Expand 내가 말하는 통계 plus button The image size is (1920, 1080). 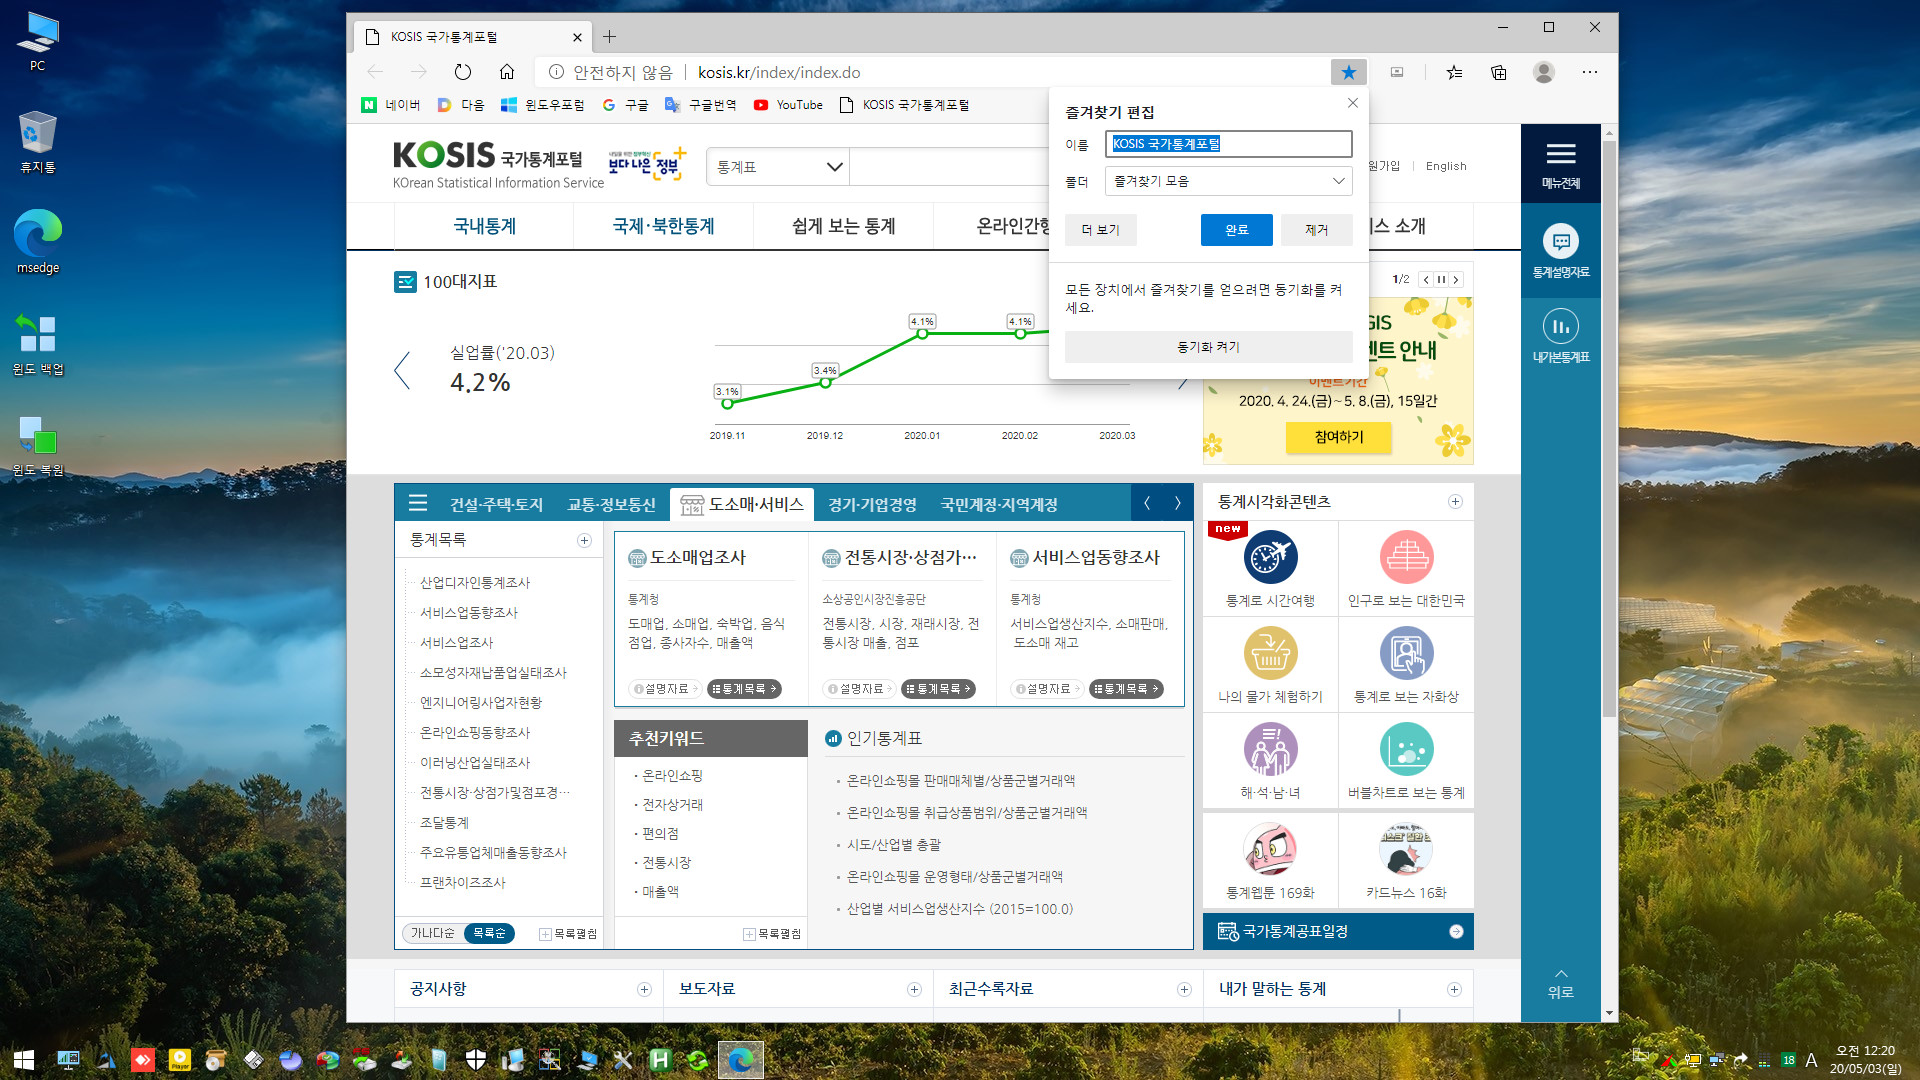point(1454,989)
